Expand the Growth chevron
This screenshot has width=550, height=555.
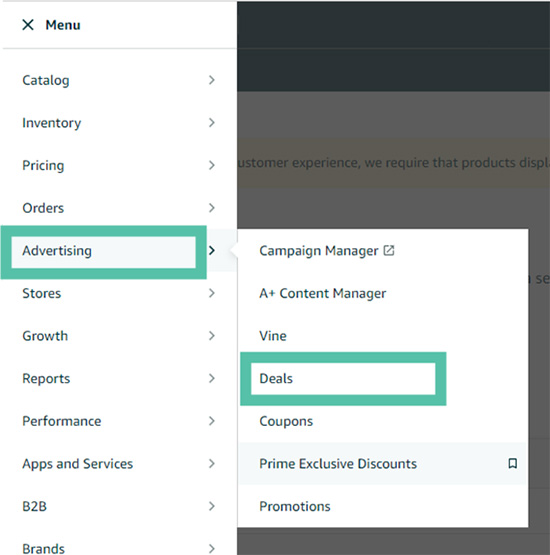coord(212,336)
